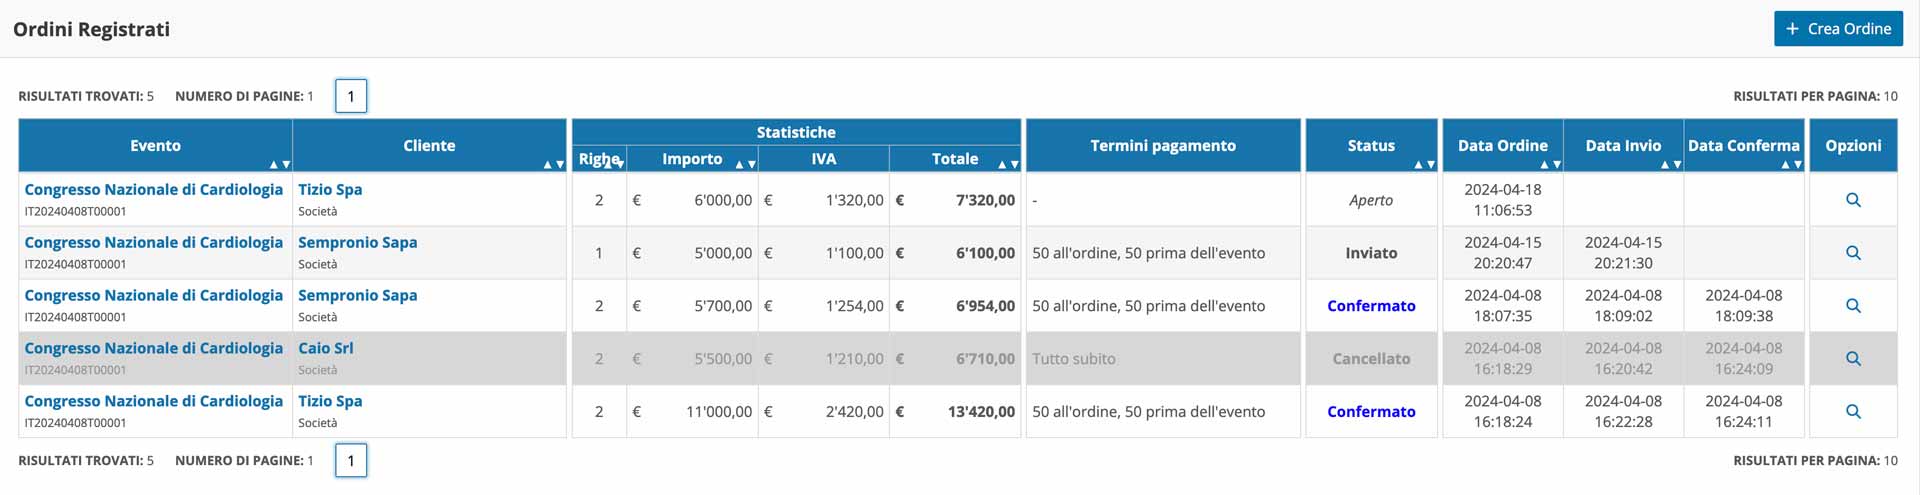Sort by Data Conferma arrows
The height and width of the screenshot is (495, 1920).
click(1791, 164)
